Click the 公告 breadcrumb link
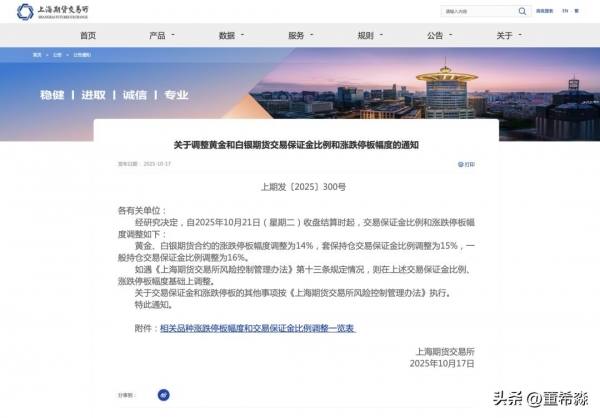Screen dimensions: 600x418 pos(57,56)
